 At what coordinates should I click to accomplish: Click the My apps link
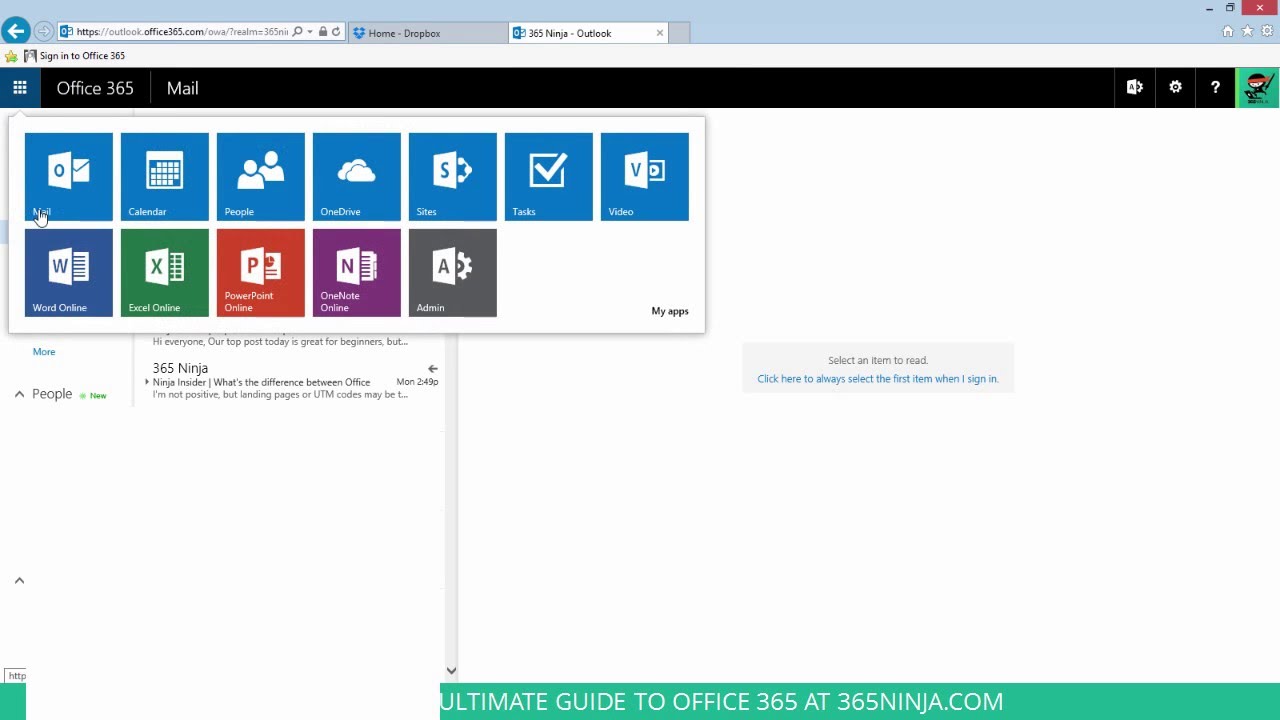tap(670, 311)
